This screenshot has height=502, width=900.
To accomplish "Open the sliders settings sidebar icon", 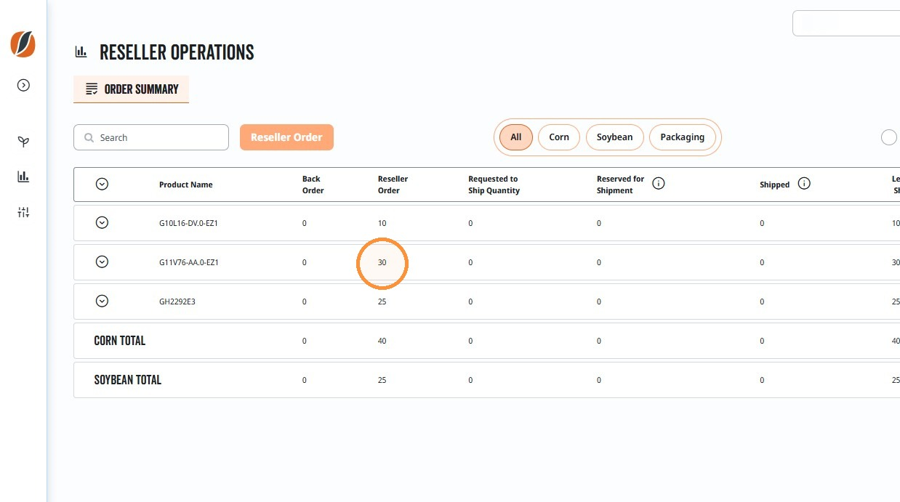I will [x=24, y=212].
